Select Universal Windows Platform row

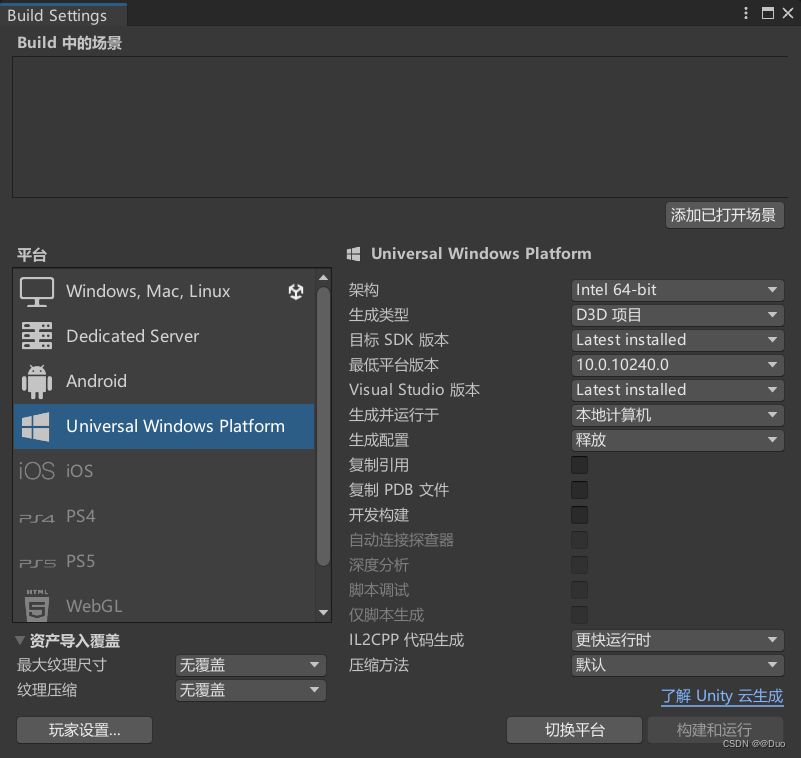(164, 427)
